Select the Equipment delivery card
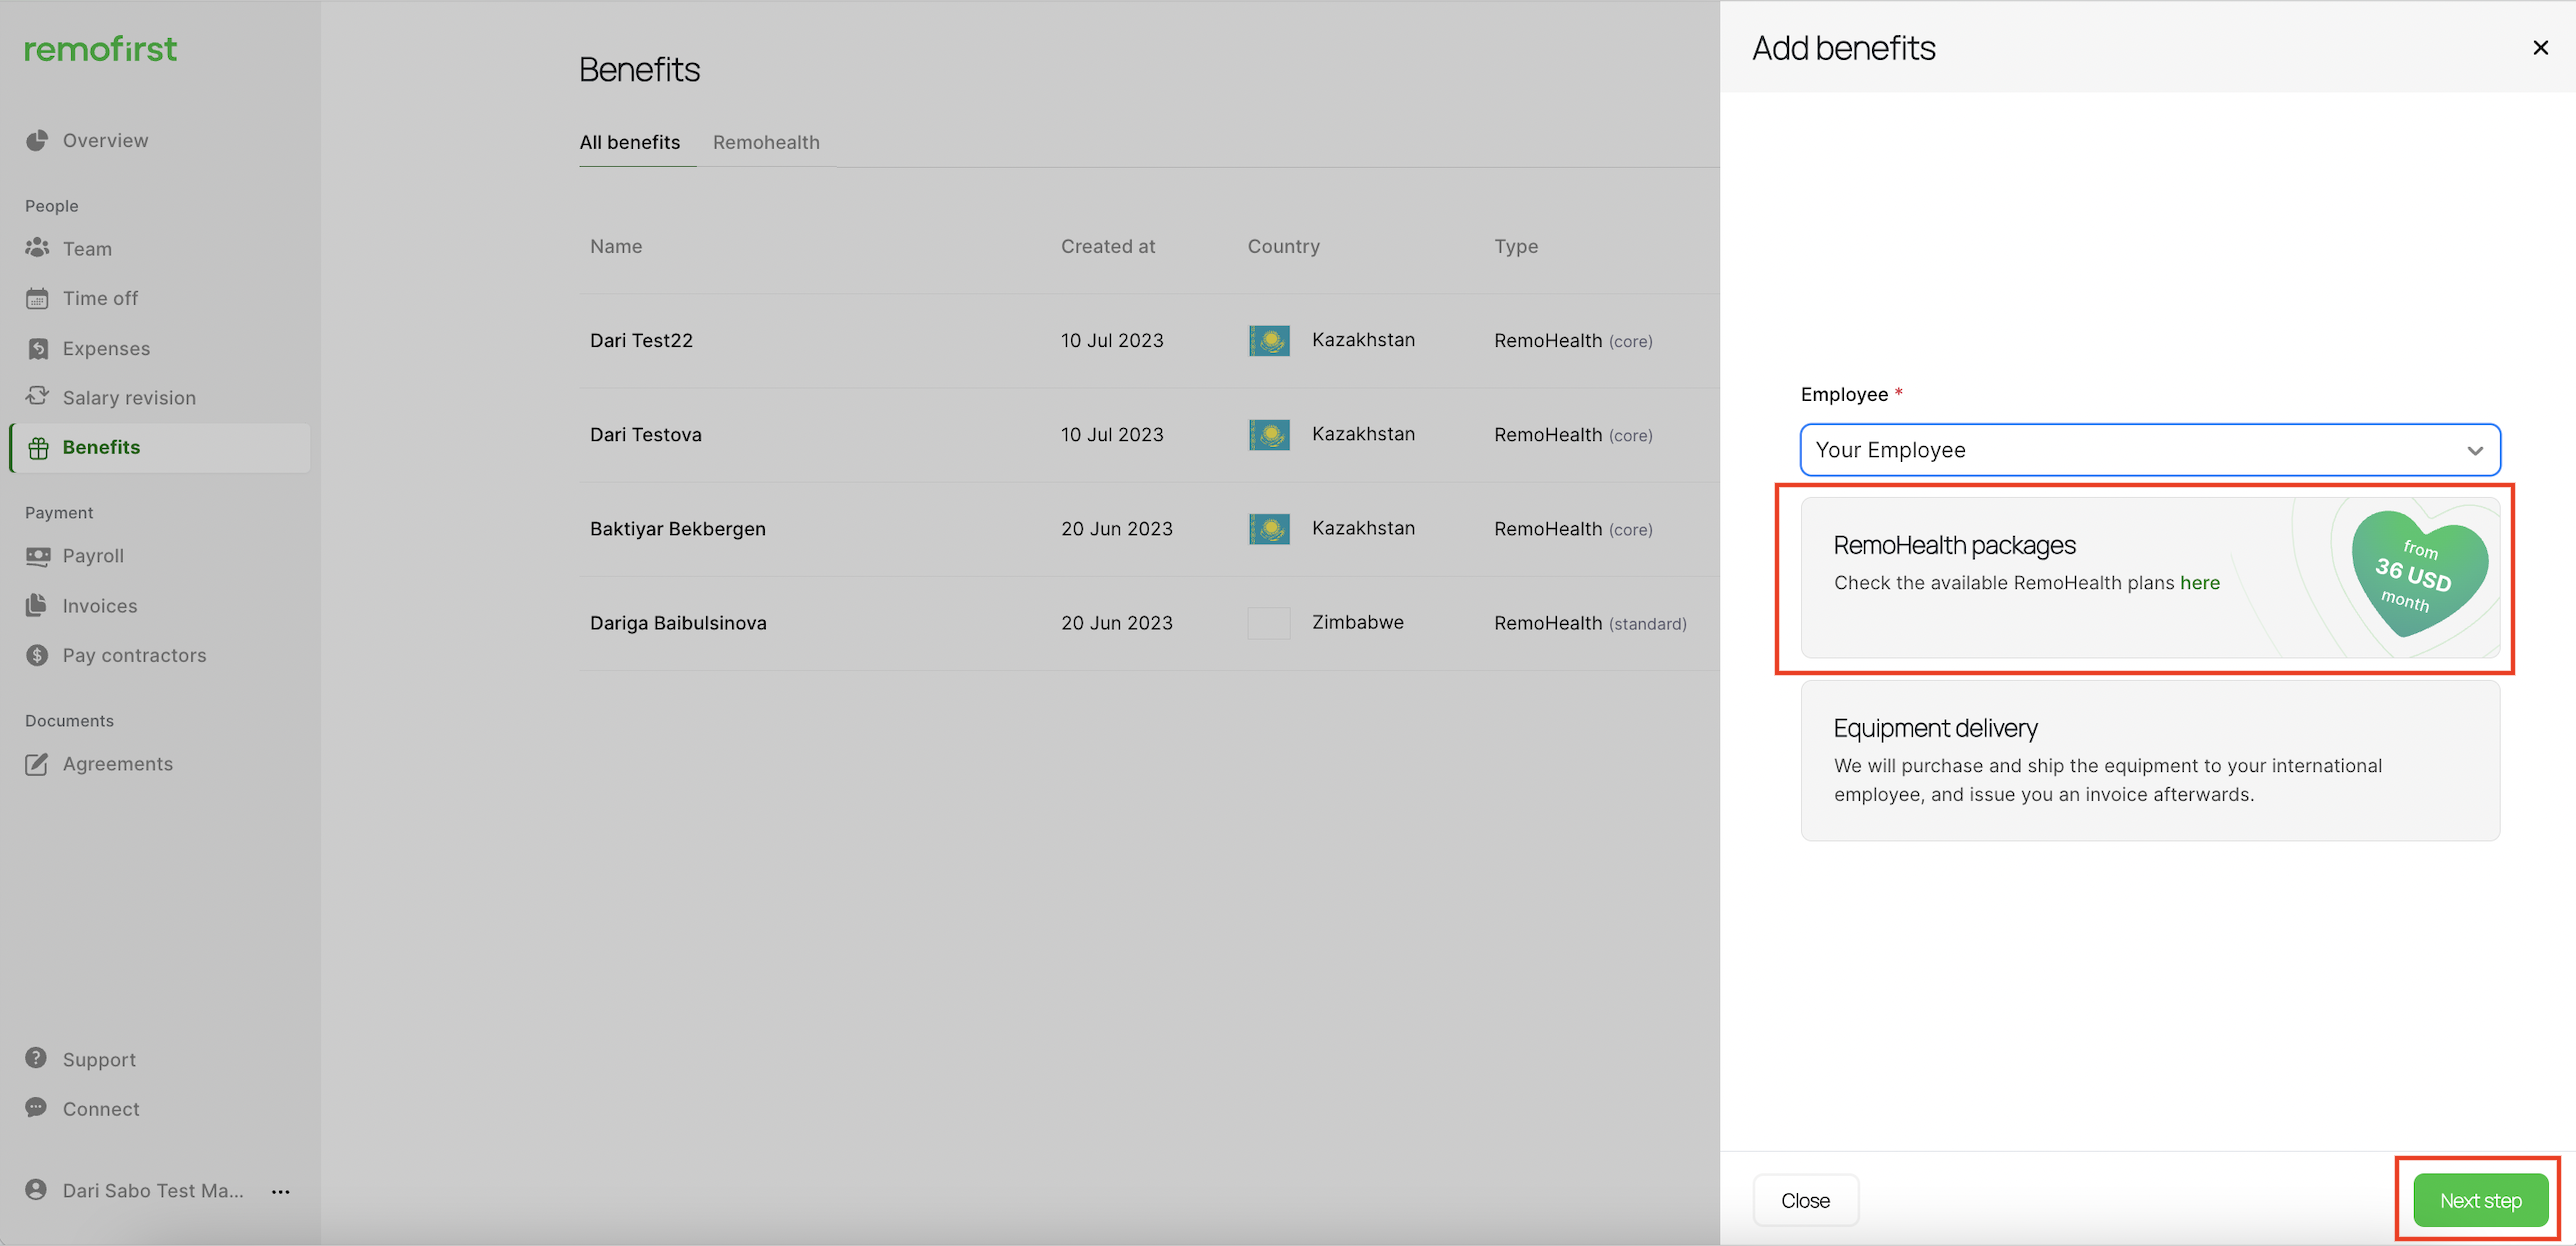Image resolution: width=2576 pixels, height=1246 pixels. point(2150,760)
